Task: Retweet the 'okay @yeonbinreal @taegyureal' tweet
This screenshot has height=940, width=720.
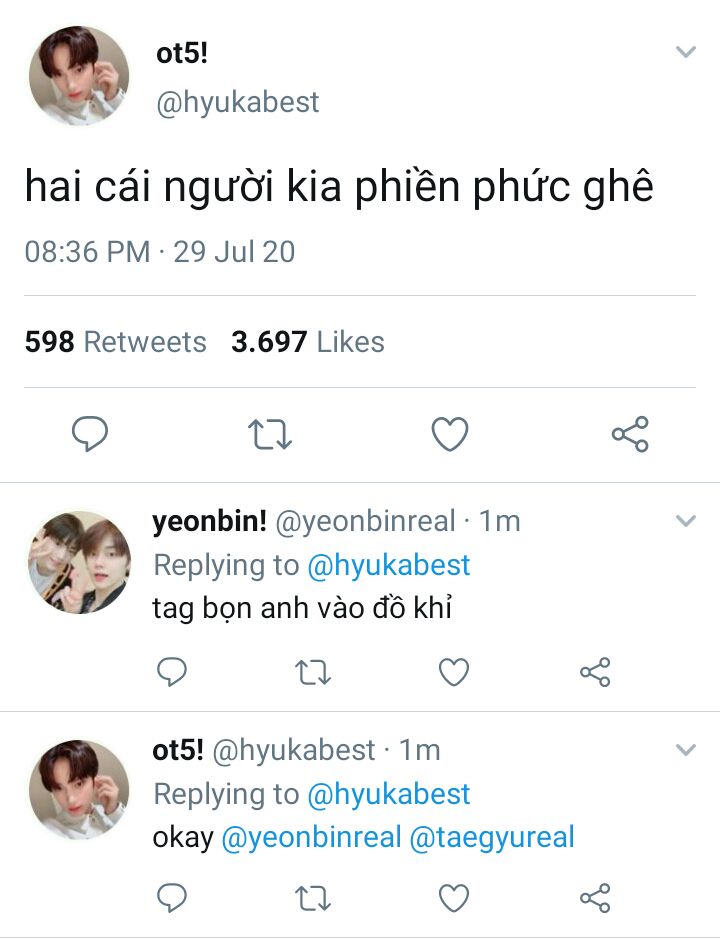Action: [313, 897]
